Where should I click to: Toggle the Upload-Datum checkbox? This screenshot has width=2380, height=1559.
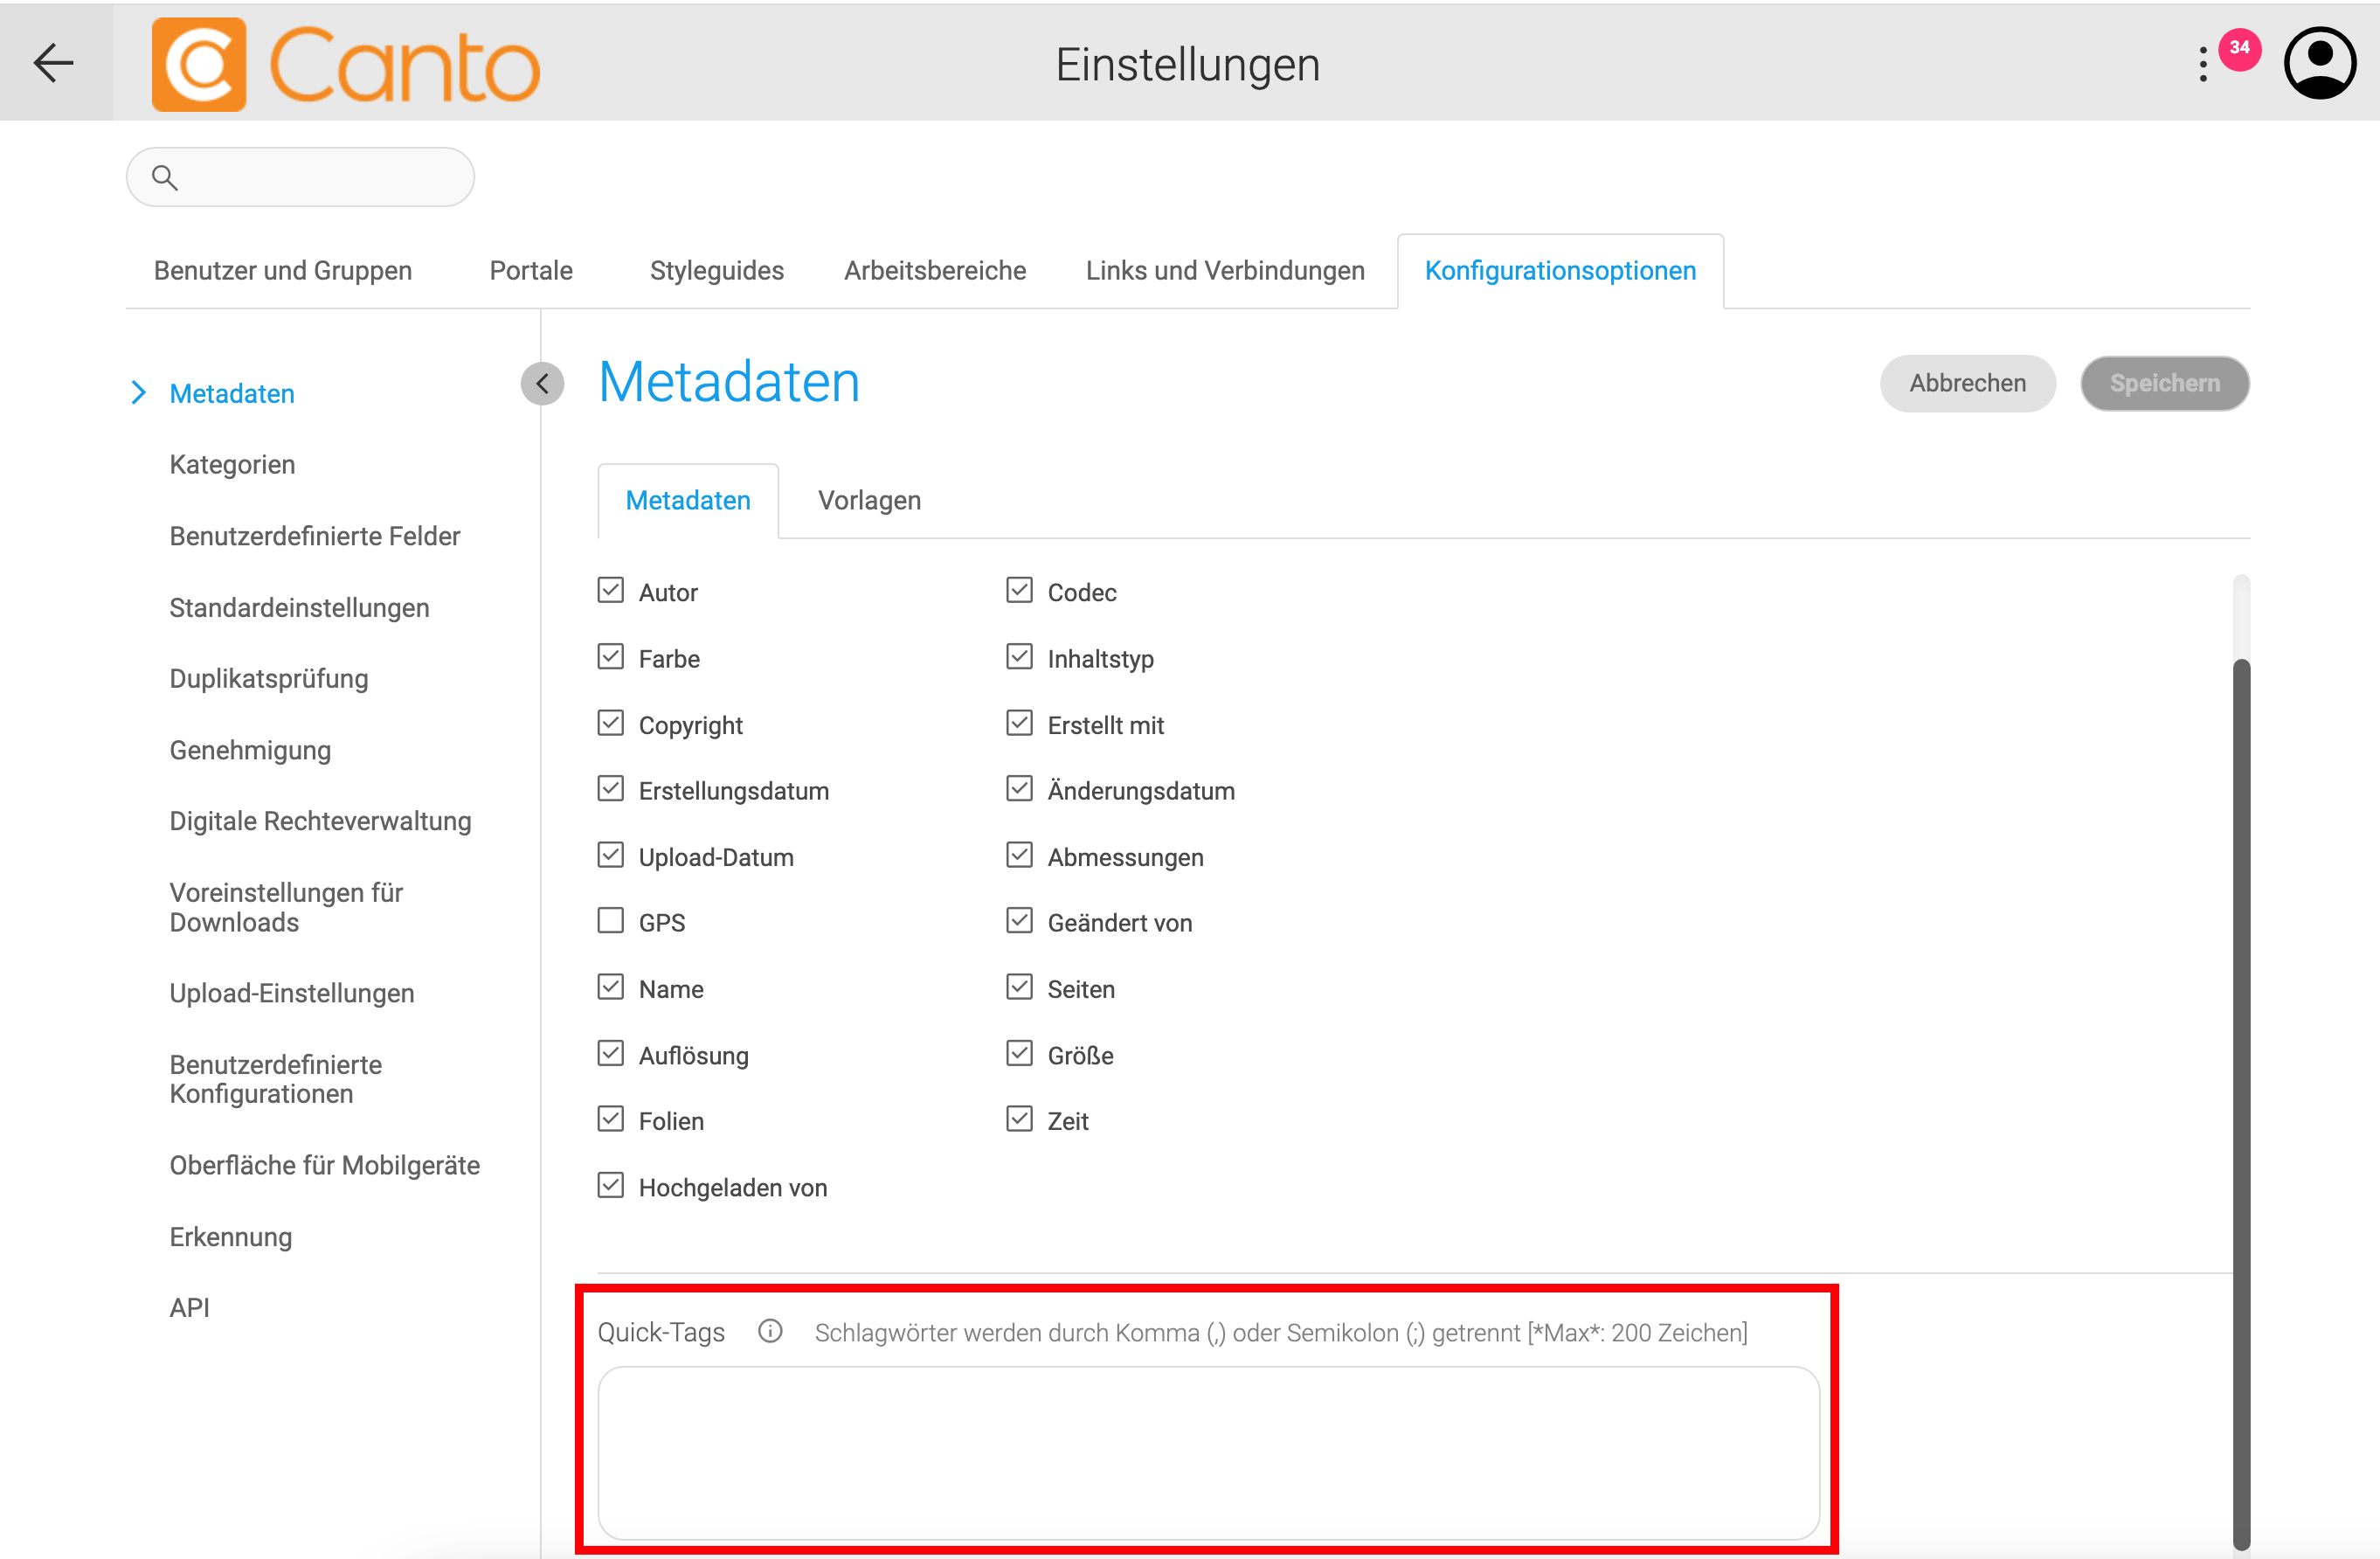[x=610, y=855]
